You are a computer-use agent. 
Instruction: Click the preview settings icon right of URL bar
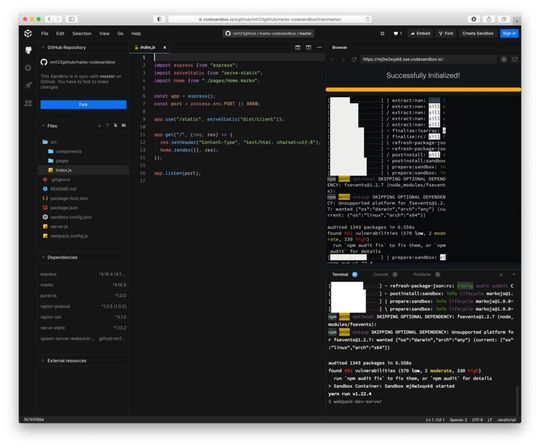click(504, 60)
